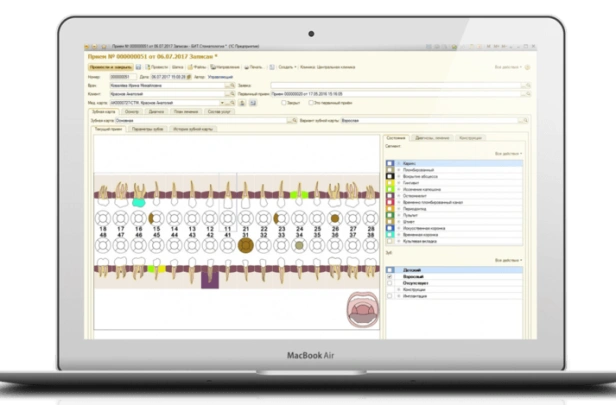The width and height of the screenshot is (616, 405).
Task: Toggle the Взрослый checkbox
Action: pos(390,276)
